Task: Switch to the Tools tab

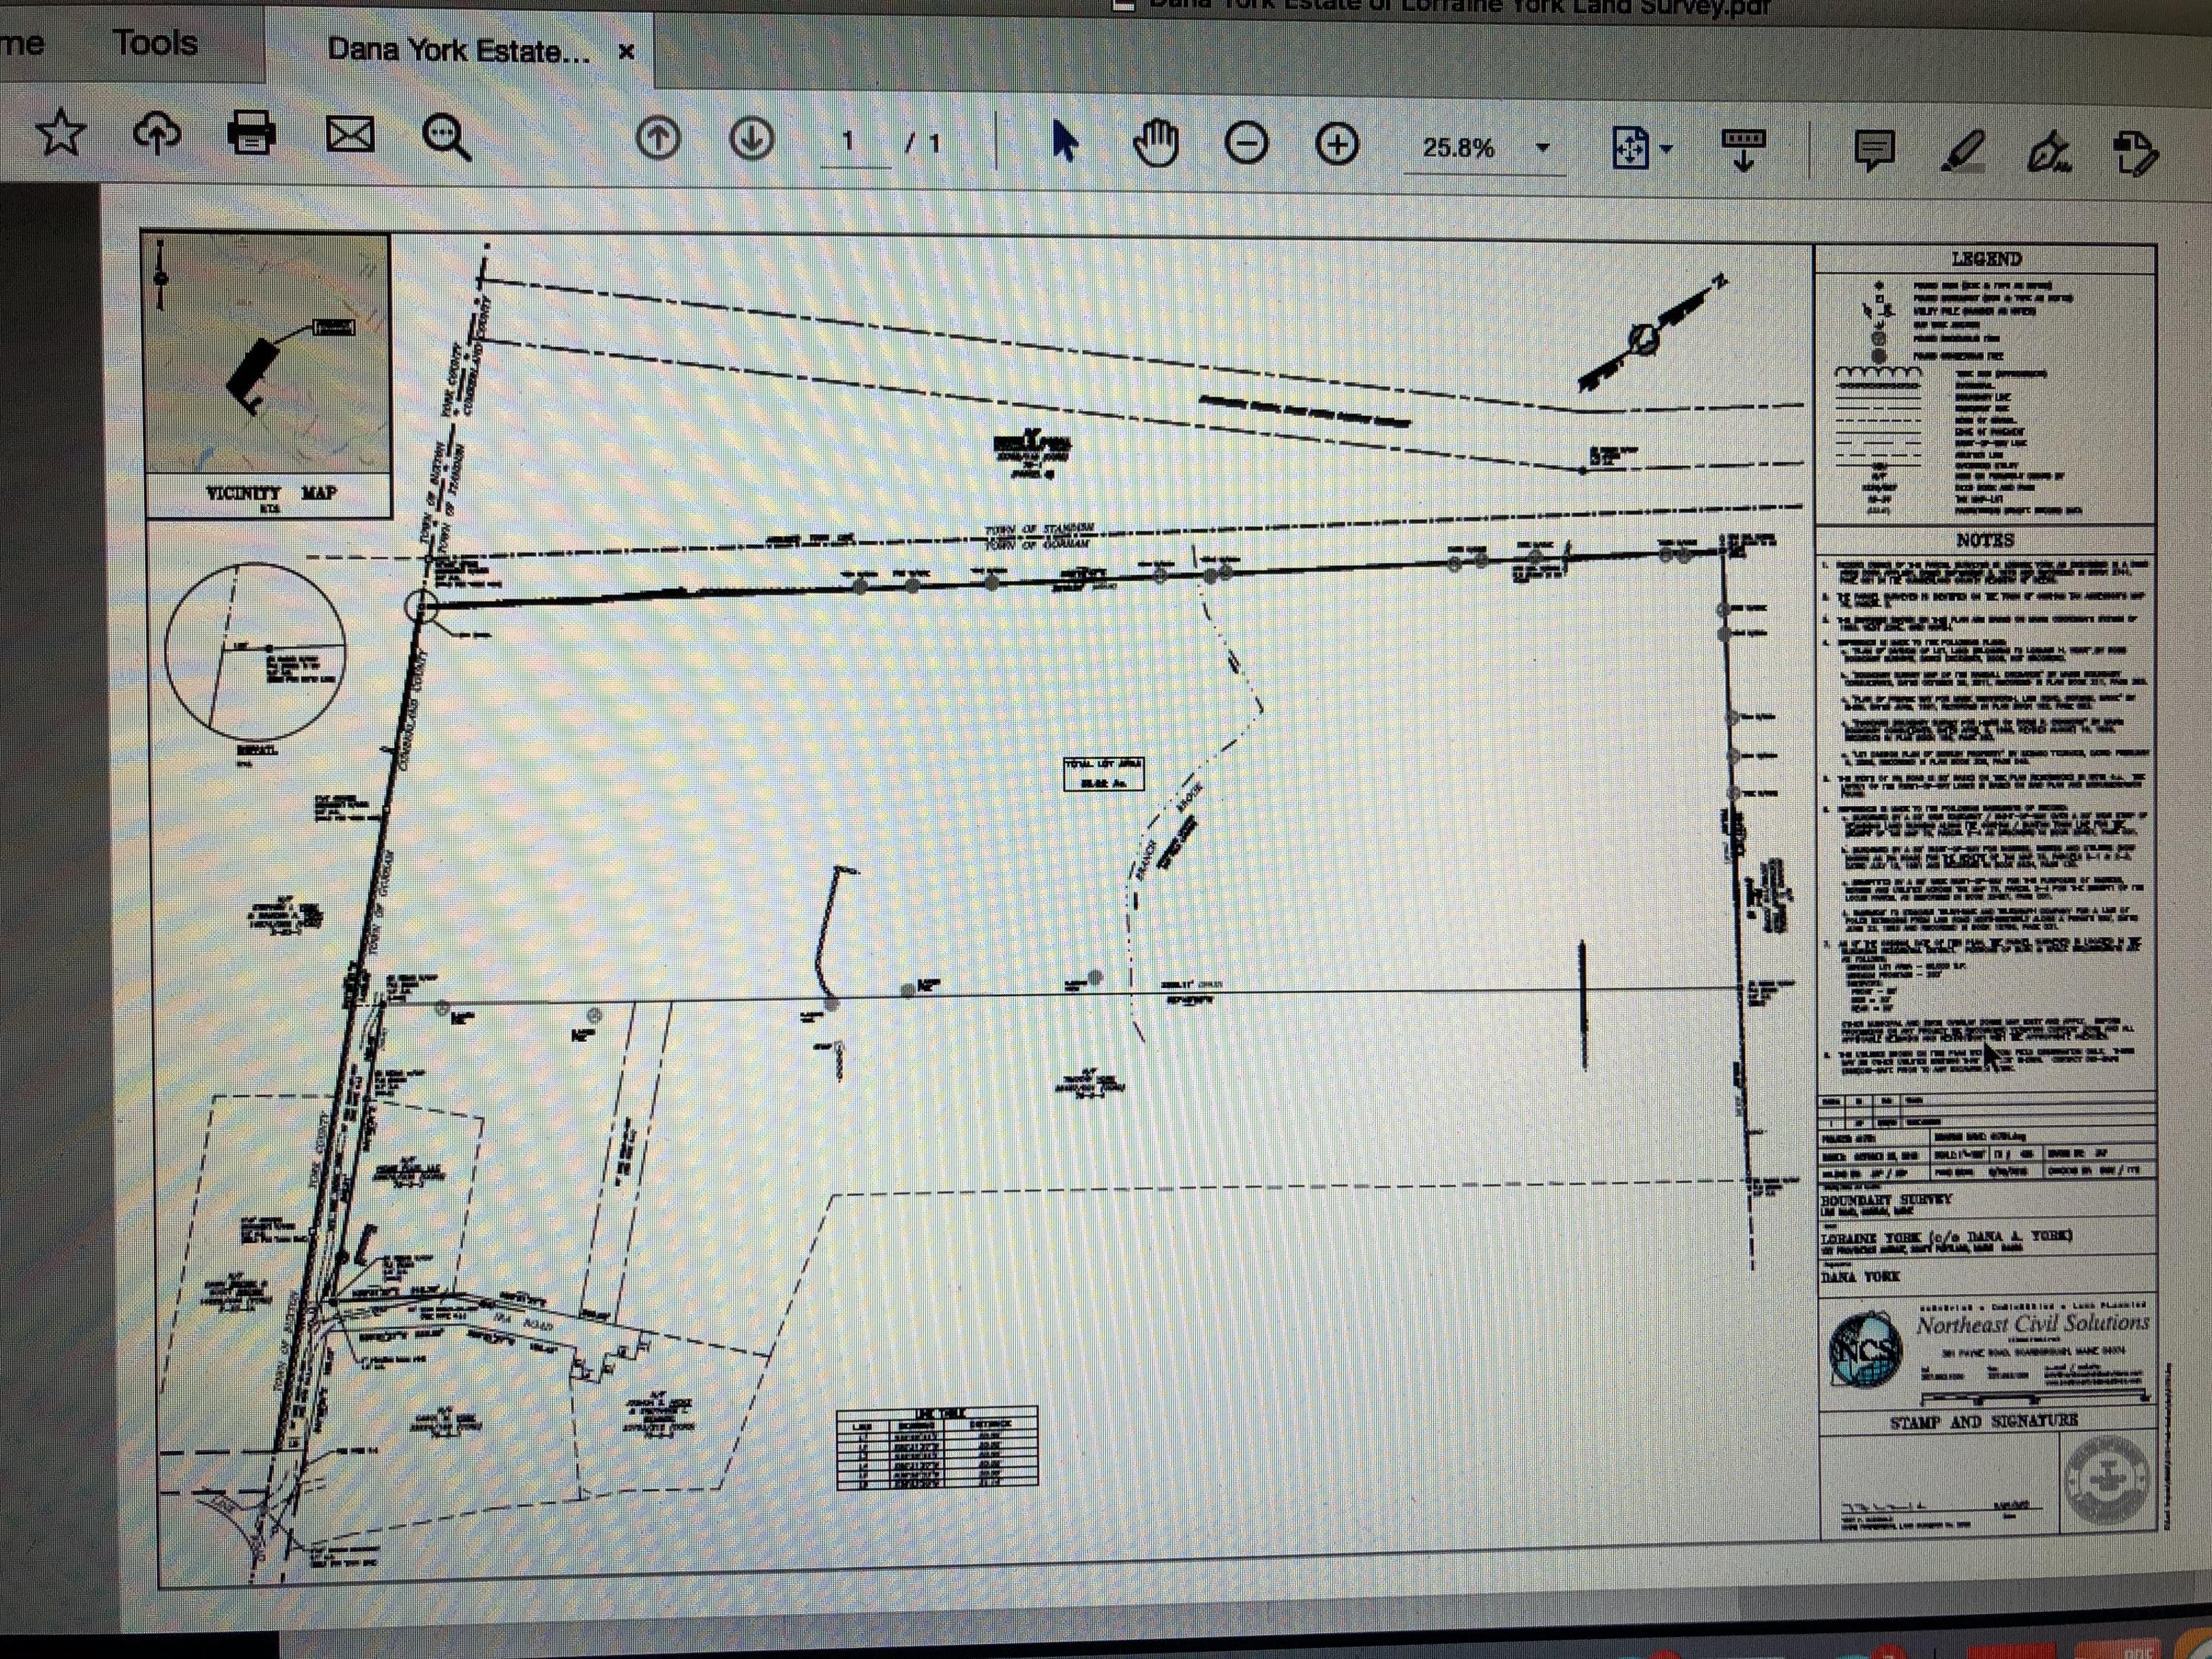Action: (x=155, y=43)
